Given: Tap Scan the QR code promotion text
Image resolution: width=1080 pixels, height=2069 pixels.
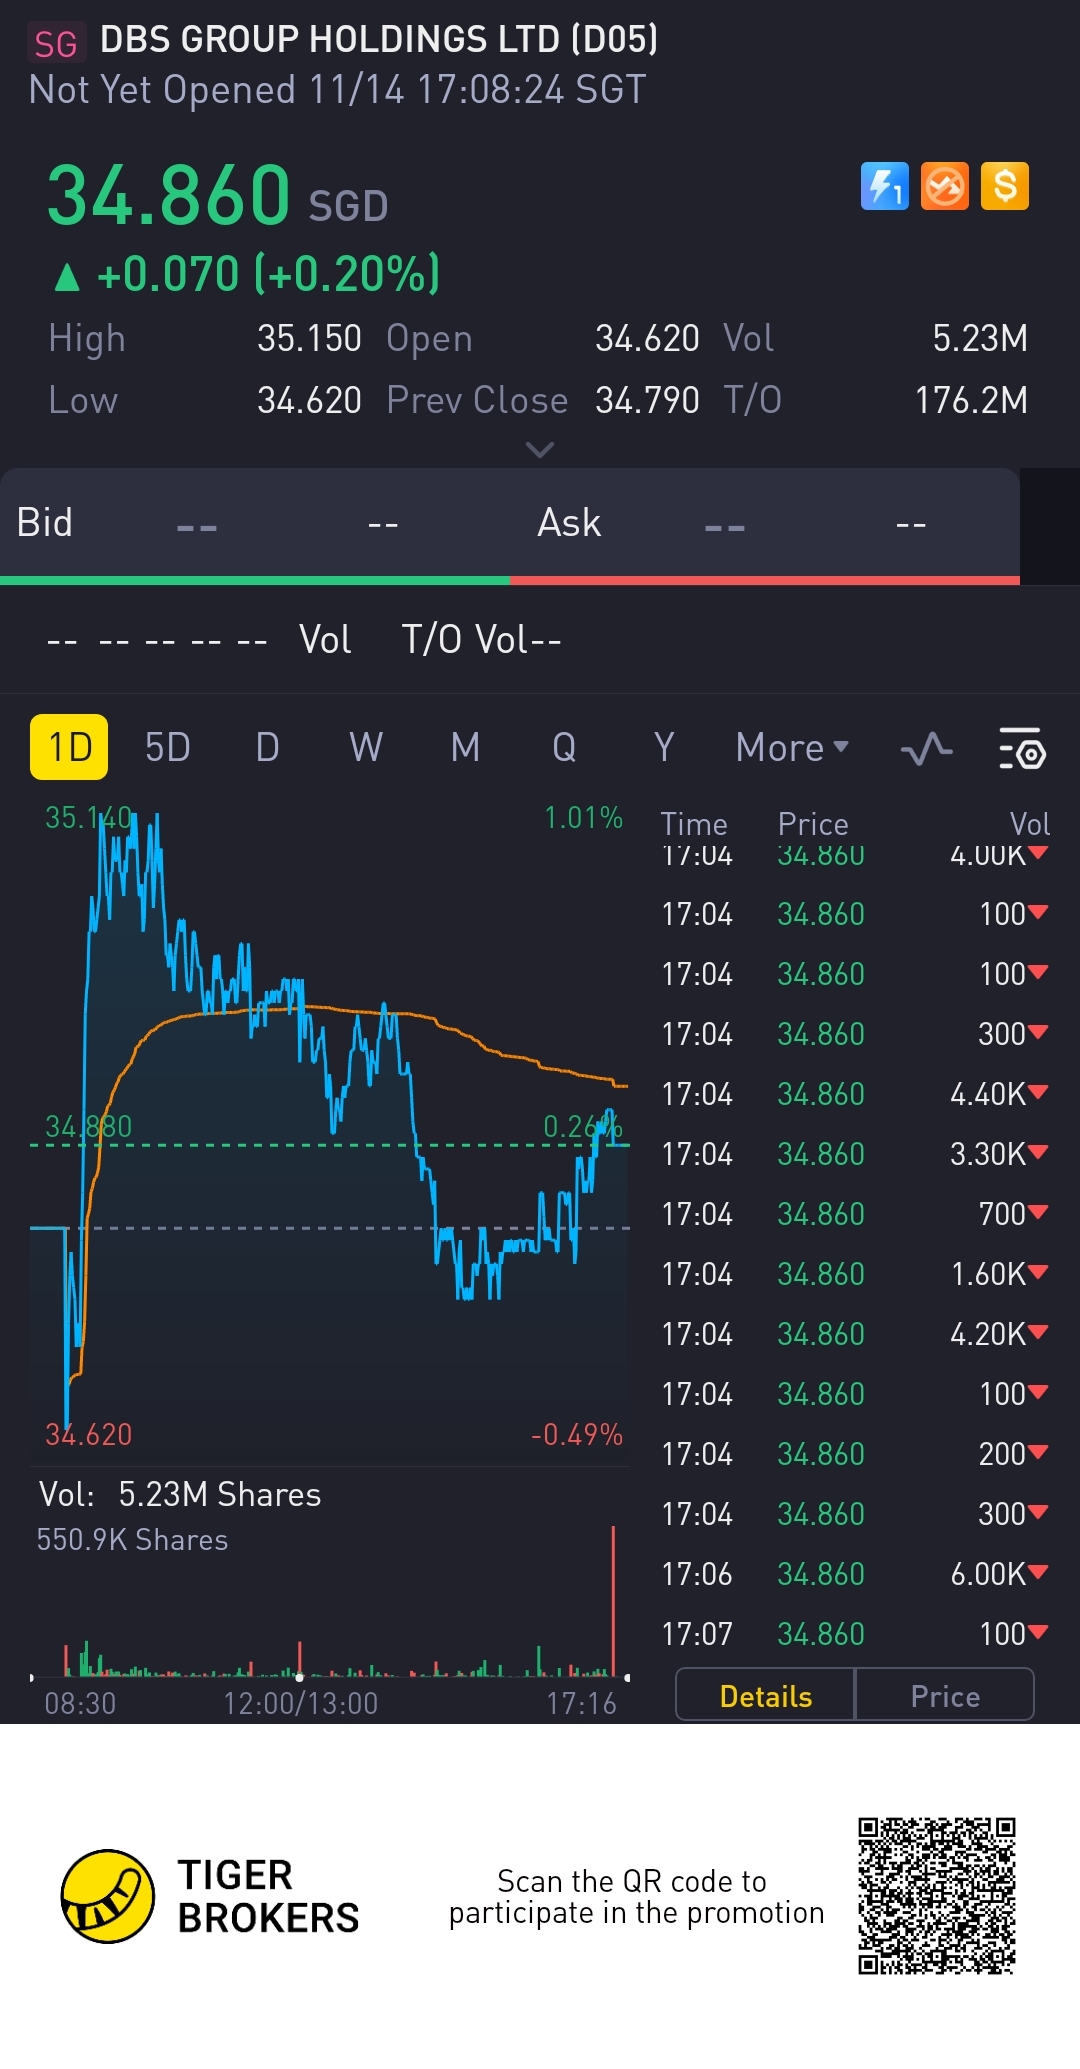Looking at the screenshot, I should click(x=636, y=1897).
